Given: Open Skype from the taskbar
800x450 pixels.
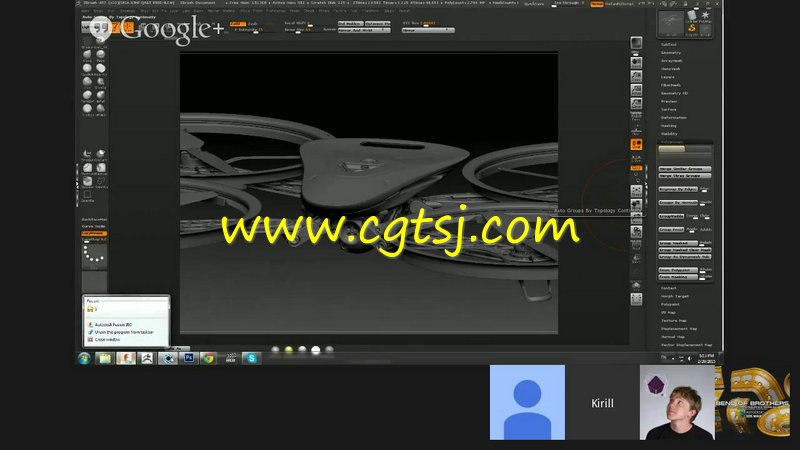Looking at the screenshot, I should point(251,358).
